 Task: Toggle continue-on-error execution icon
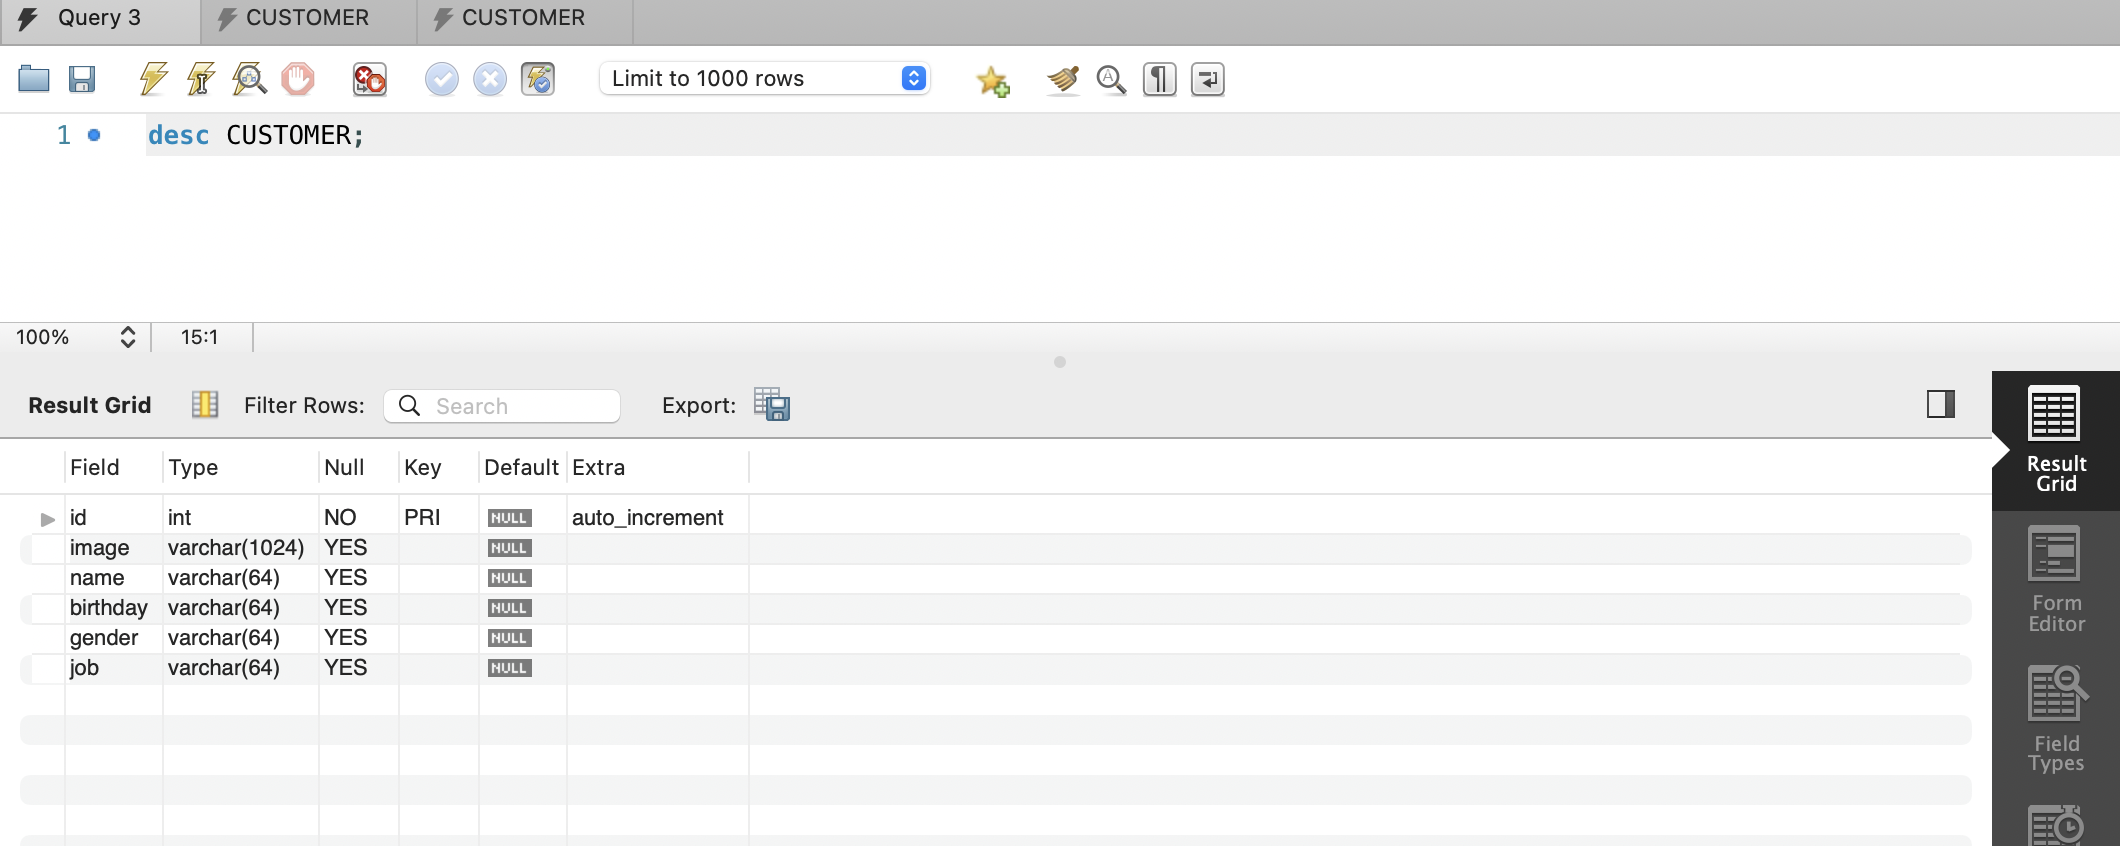click(370, 78)
